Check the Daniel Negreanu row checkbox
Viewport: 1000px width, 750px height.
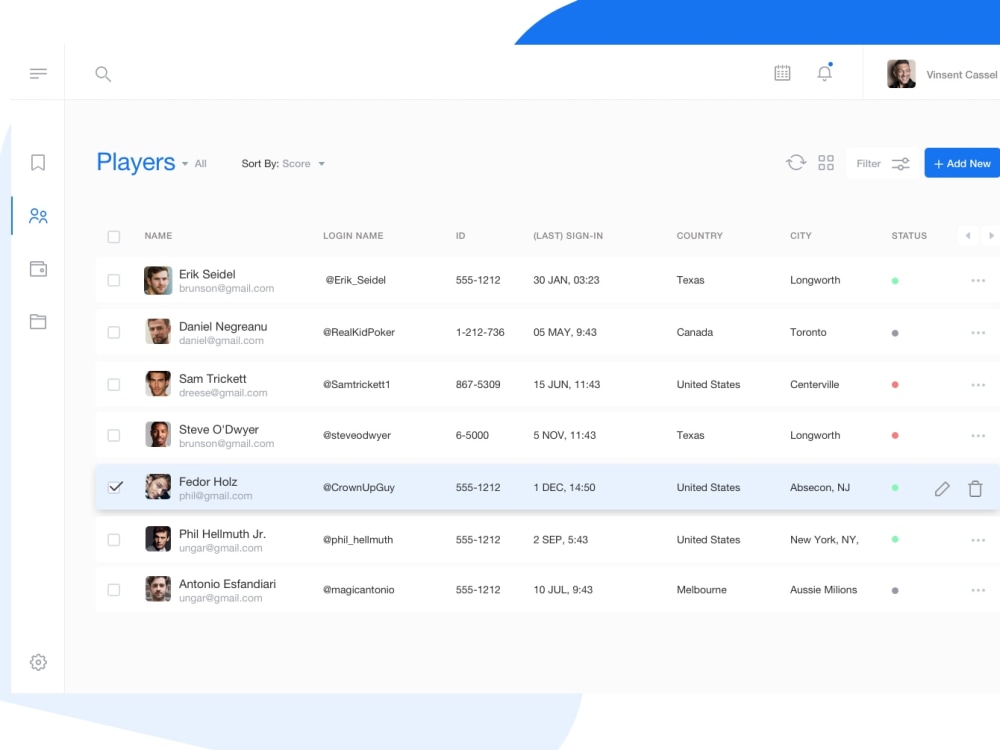[x=114, y=332]
